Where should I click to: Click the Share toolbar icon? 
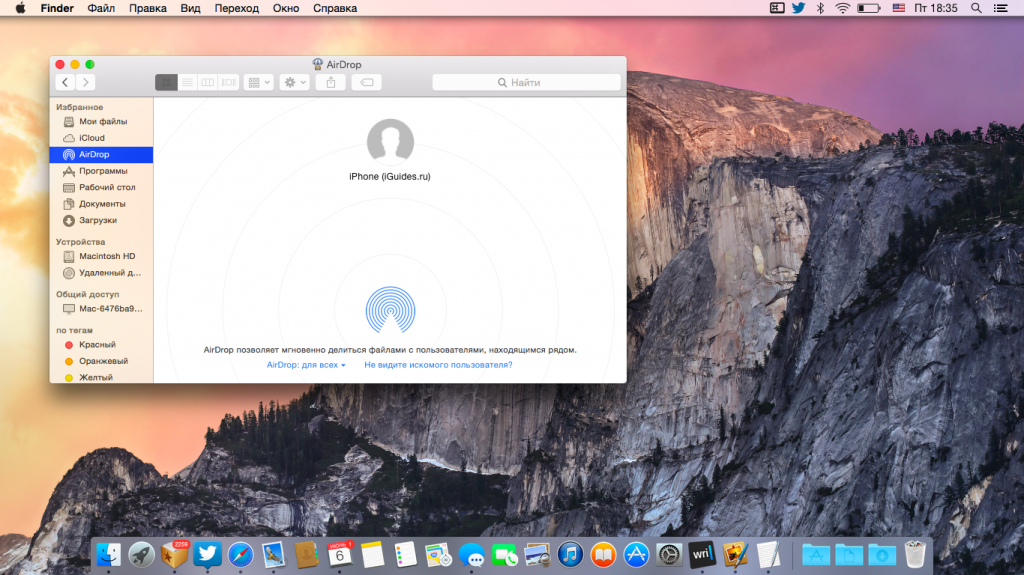tap(331, 82)
